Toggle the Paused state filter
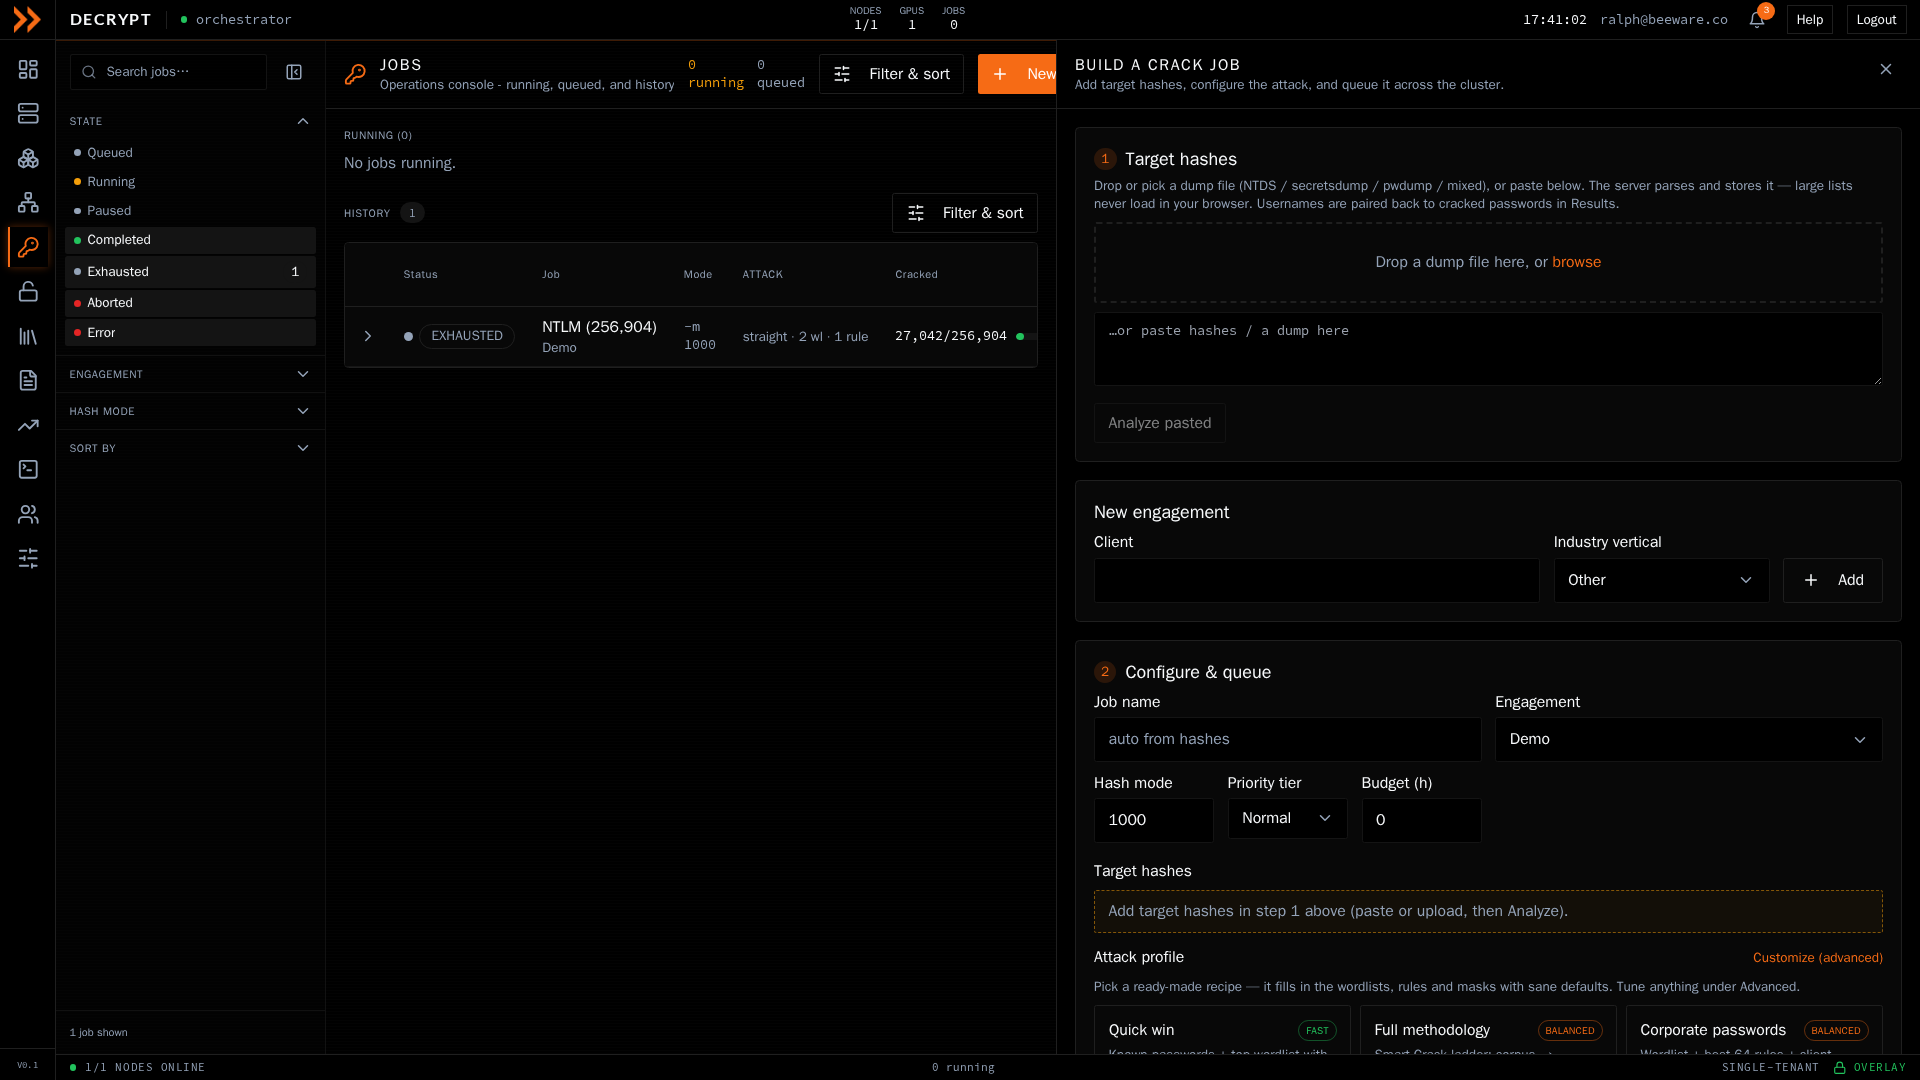Viewport: 1920px width, 1080px height. [x=190, y=211]
